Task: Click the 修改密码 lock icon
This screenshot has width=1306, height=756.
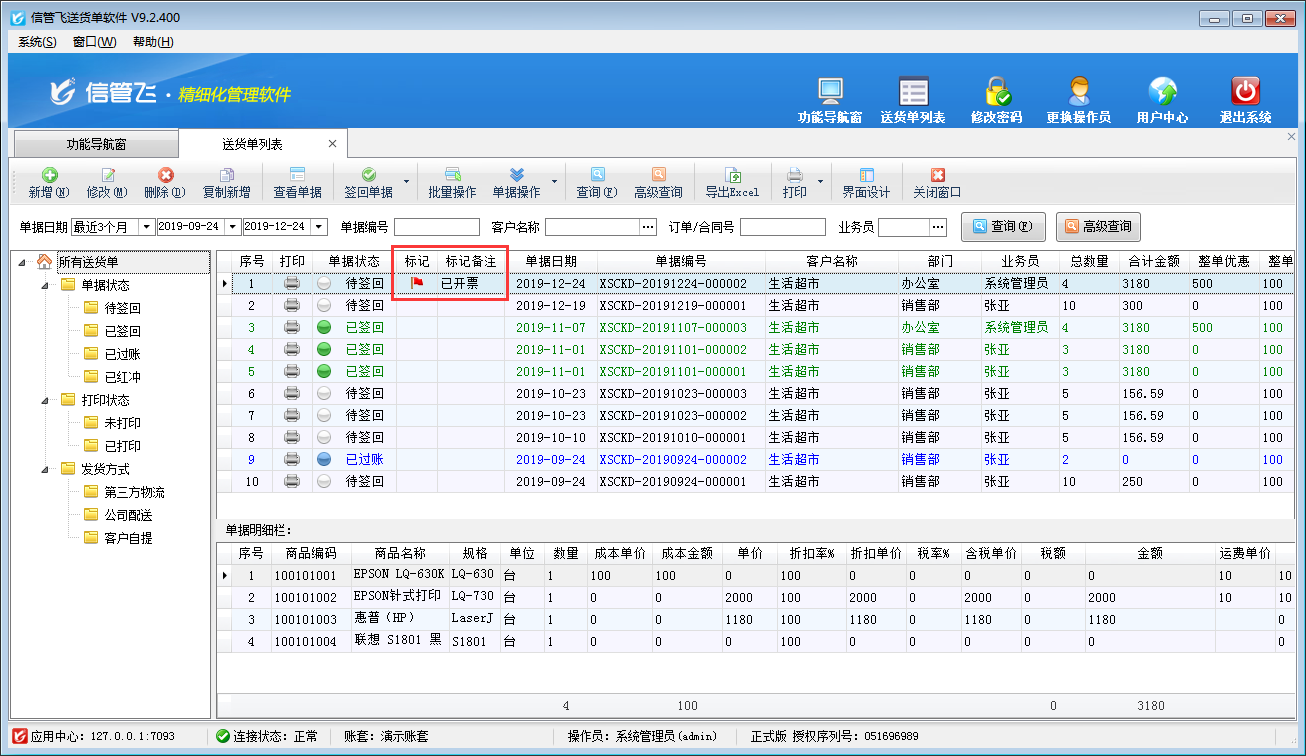Action: 996,92
